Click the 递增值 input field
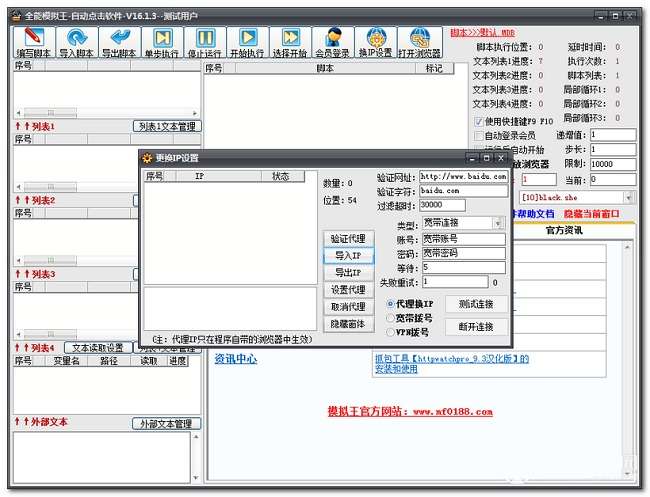This screenshot has height=497, width=650. pos(613,135)
